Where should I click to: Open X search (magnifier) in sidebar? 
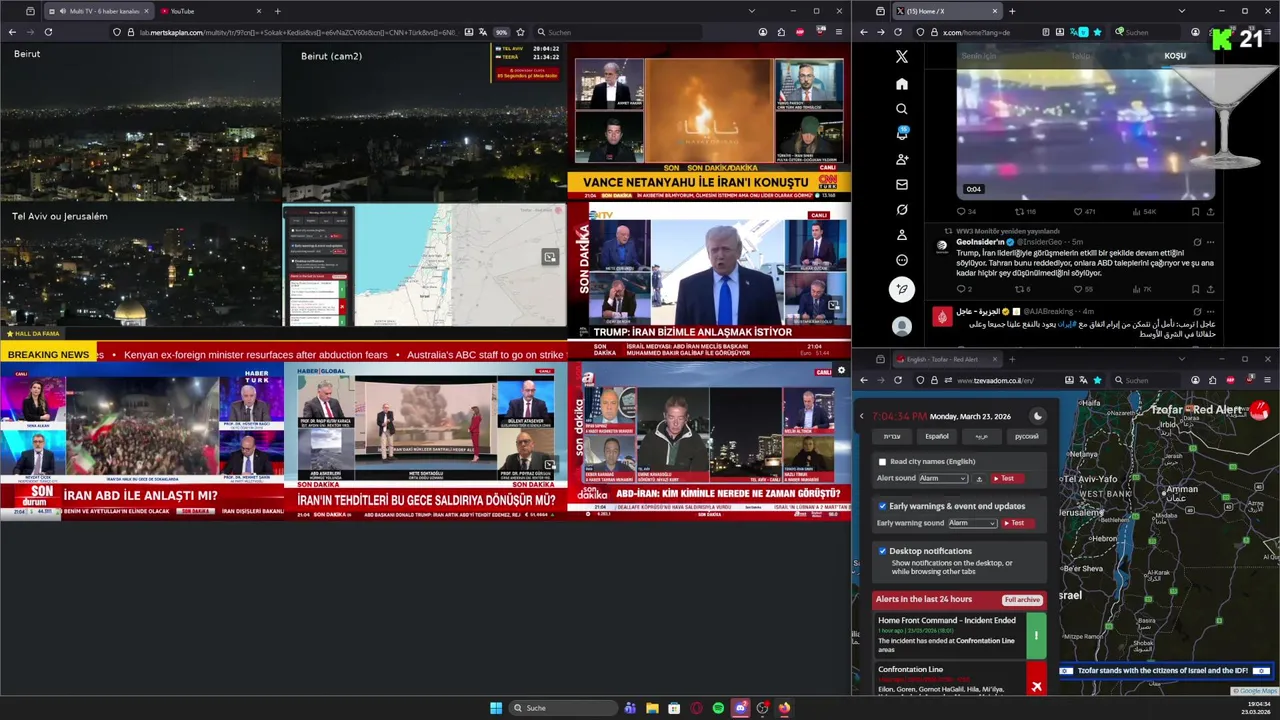(x=902, y=109)
